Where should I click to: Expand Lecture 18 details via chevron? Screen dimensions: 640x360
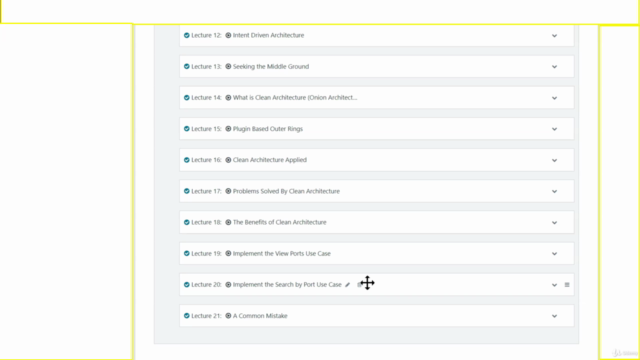[554, 223]
